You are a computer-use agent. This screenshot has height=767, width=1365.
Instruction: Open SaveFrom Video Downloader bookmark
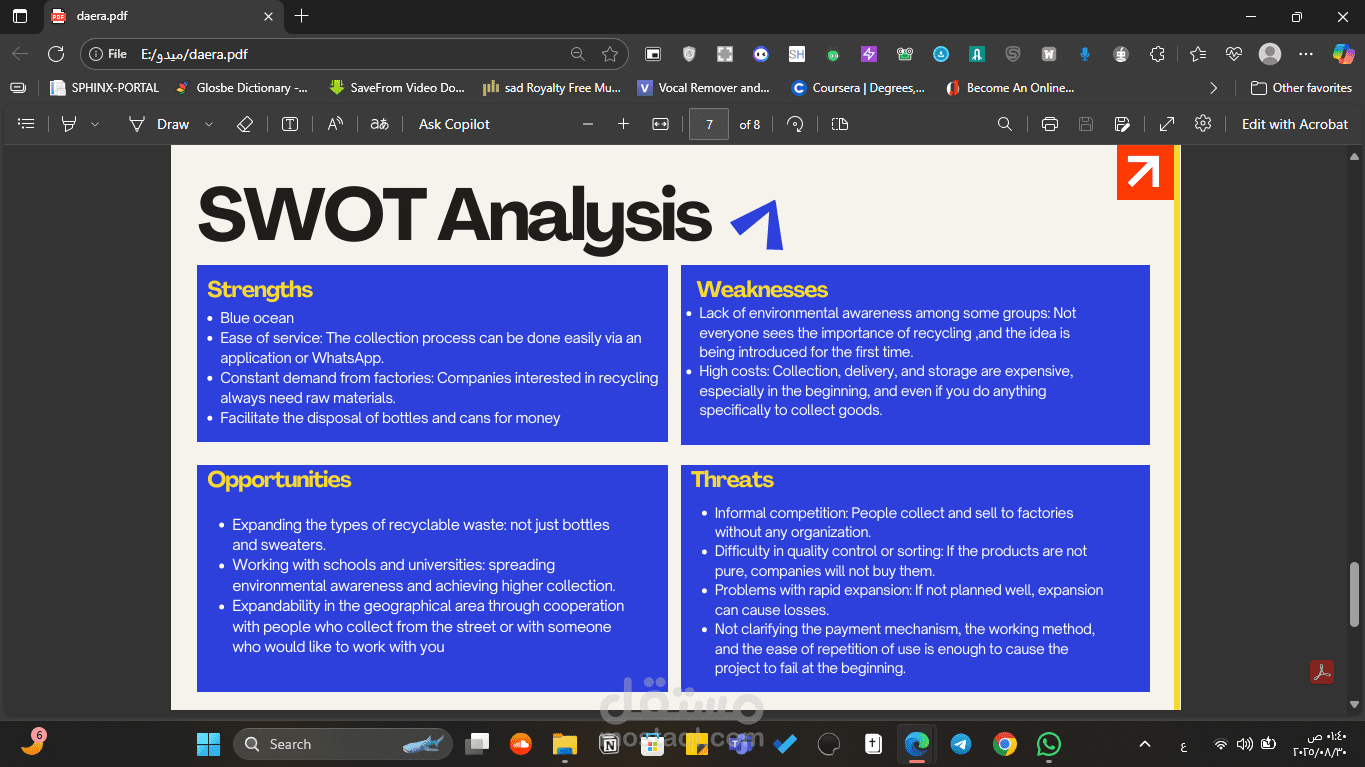click(x=397, y=88)
